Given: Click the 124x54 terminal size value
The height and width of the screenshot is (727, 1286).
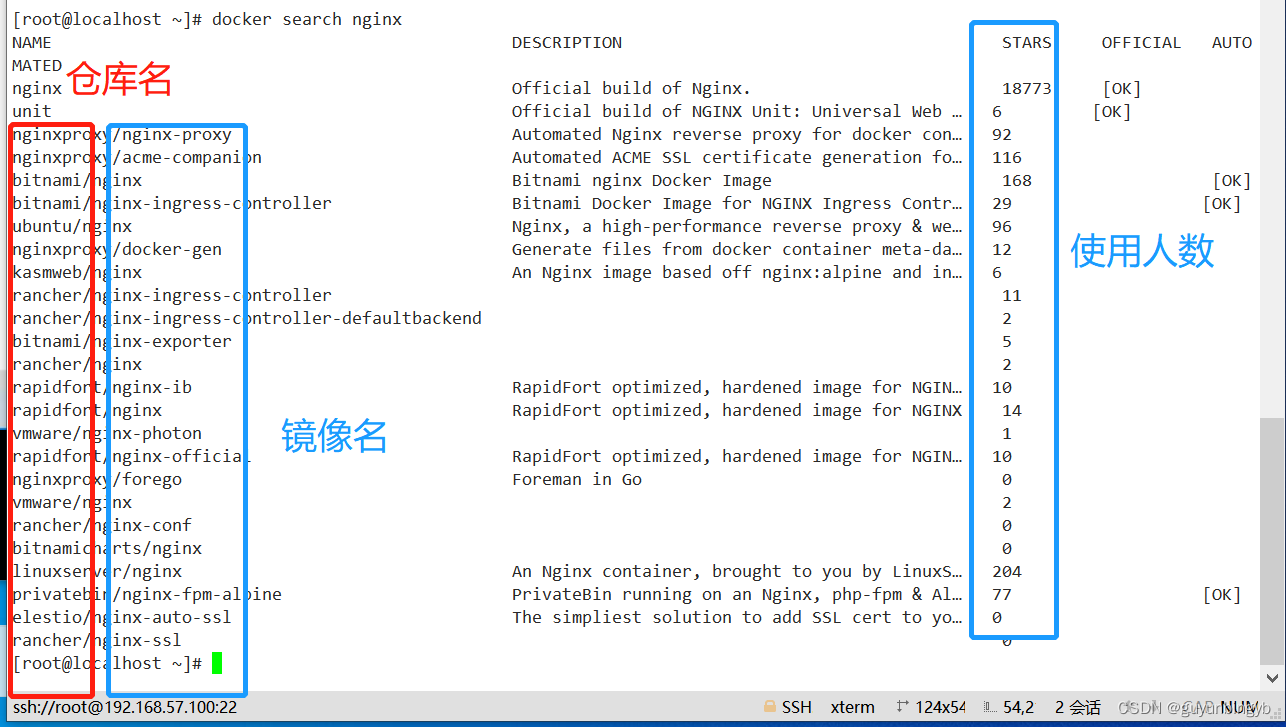Looking at the screenshot, I should click(x=938, y=707).
